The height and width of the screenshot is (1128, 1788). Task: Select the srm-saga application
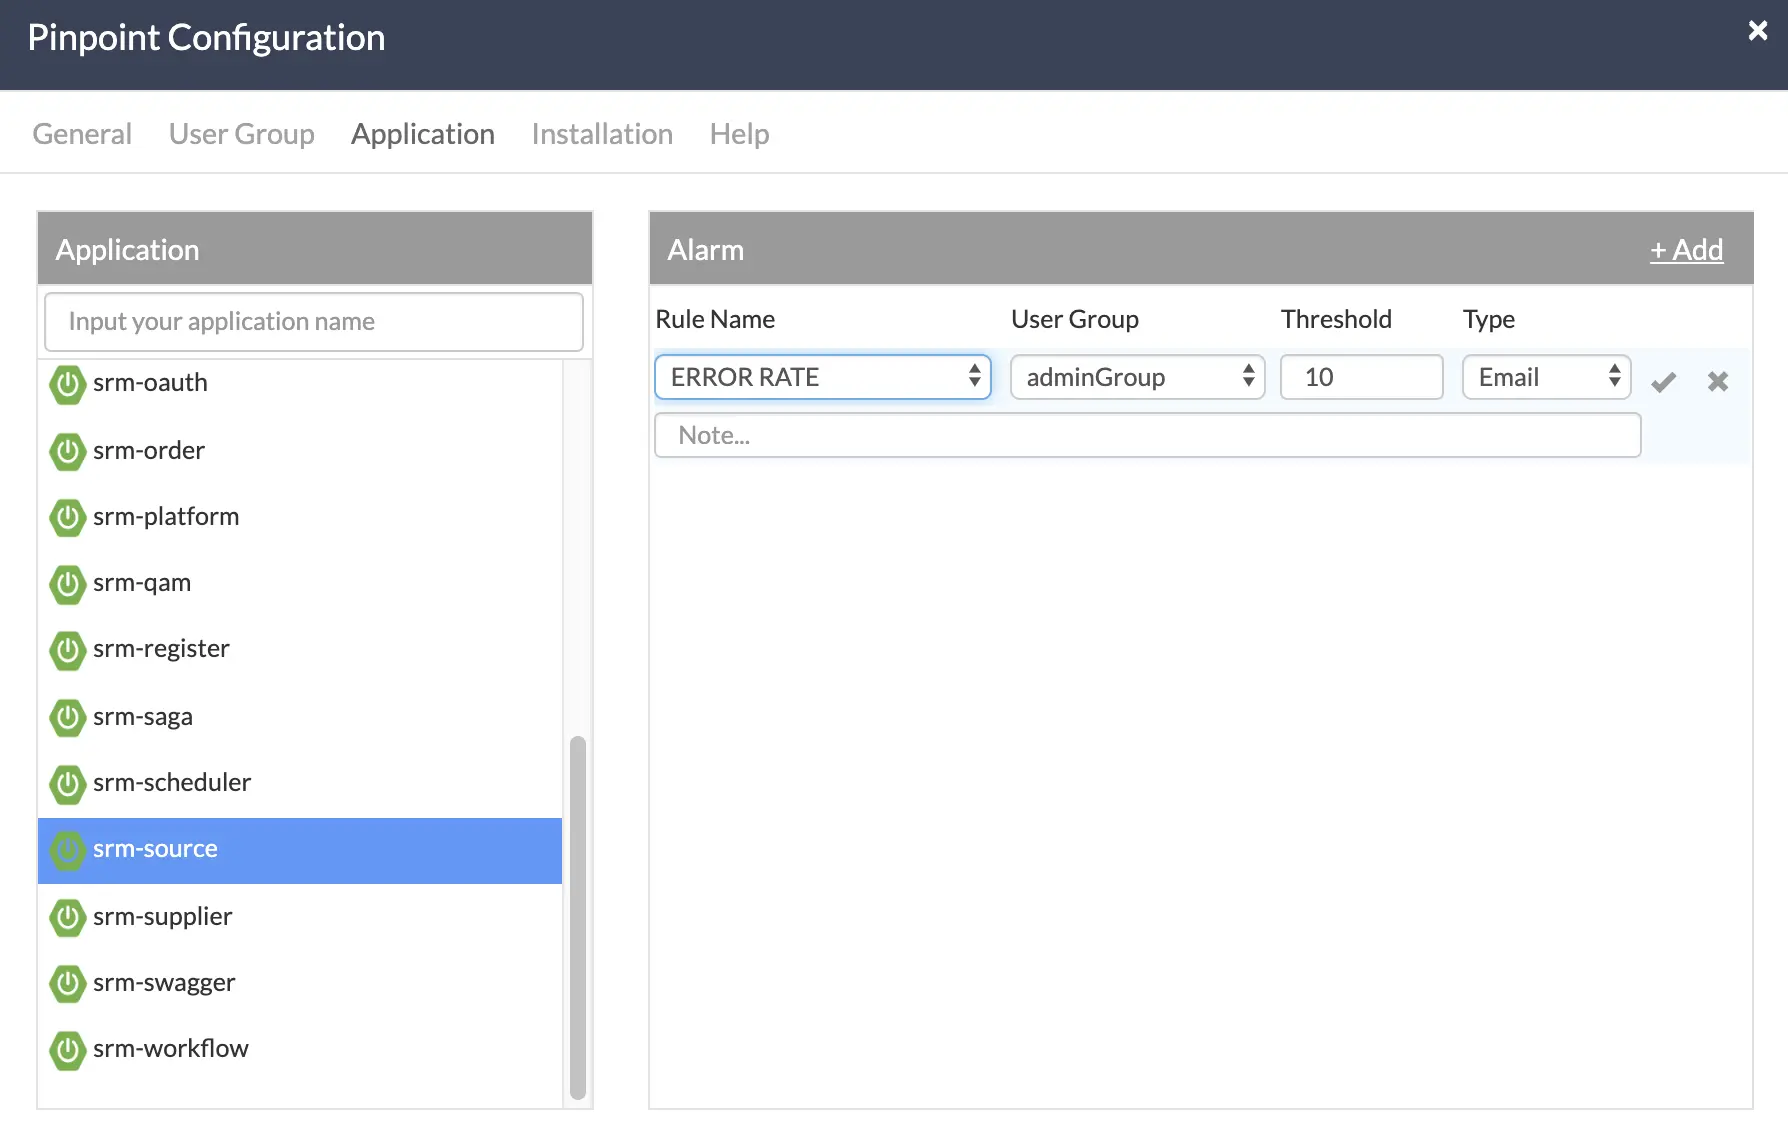[x=300, y=717]
